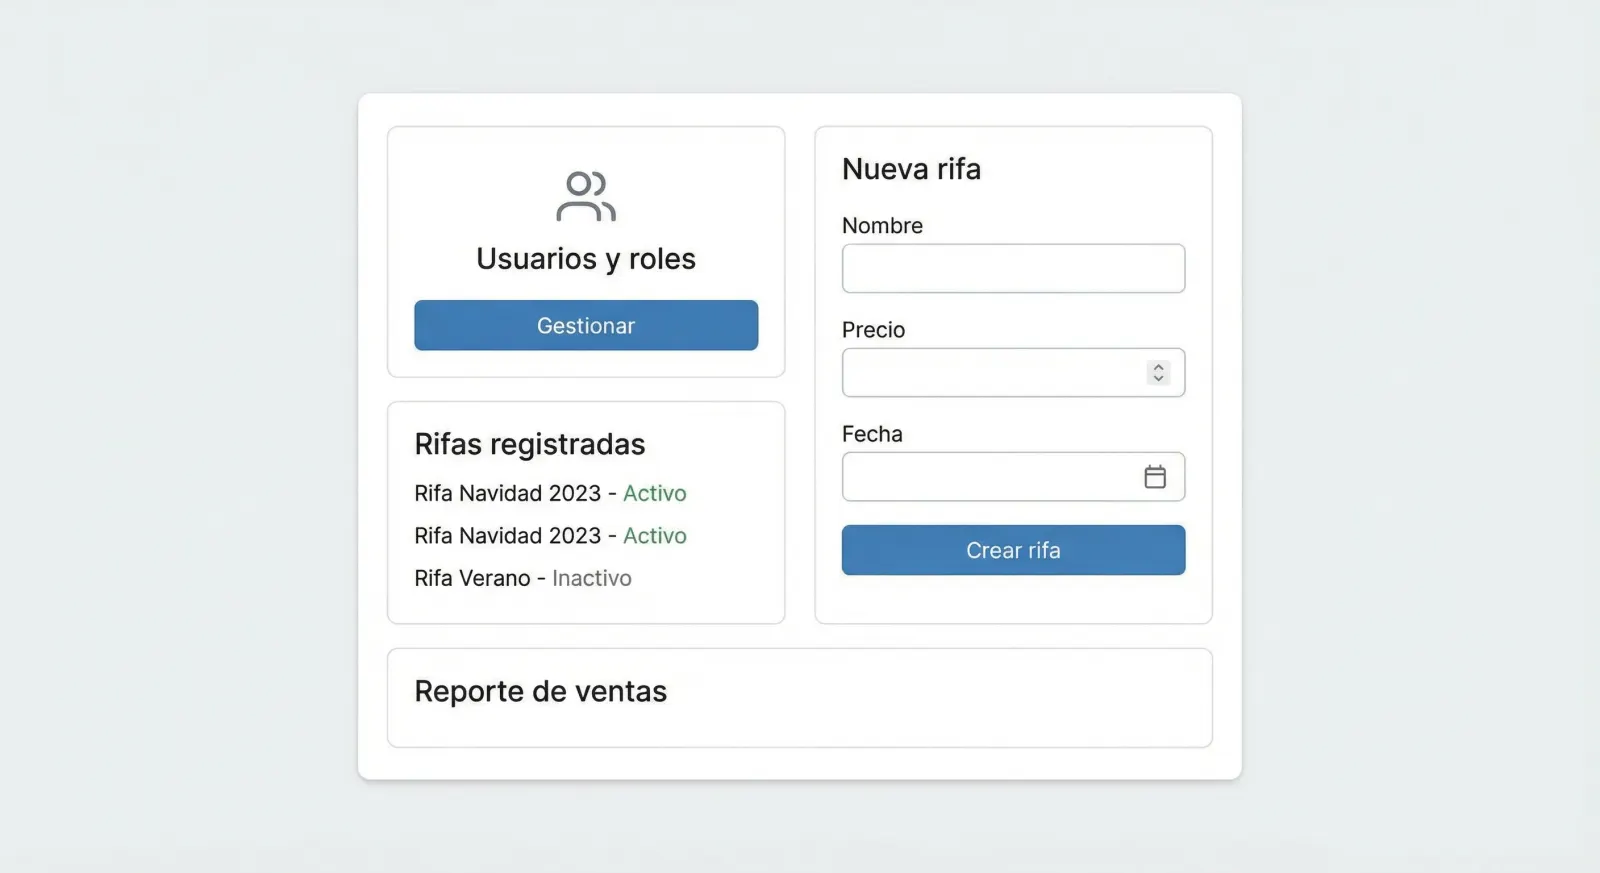Open the calendar icon in Fecha field
Viewport: 1600px width, 873px height.
[x=1155, y=477]
